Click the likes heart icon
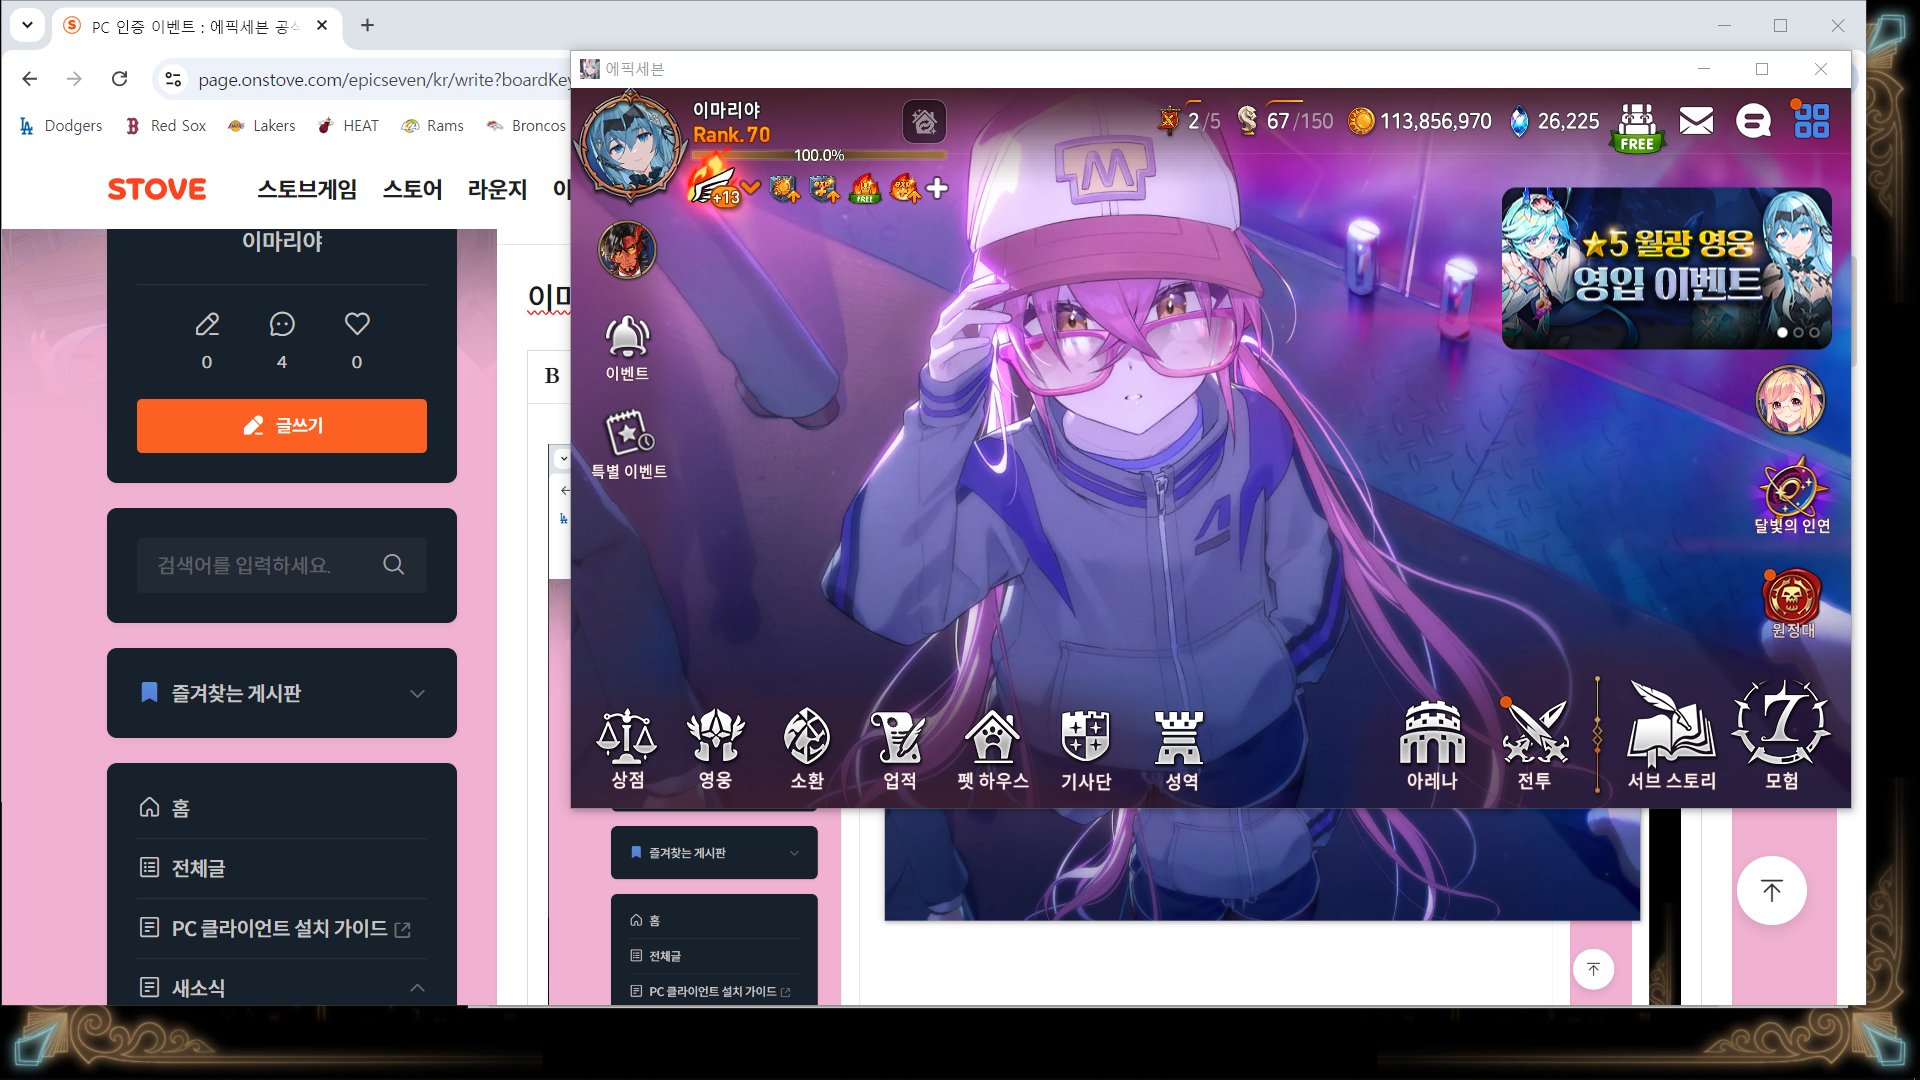Image resolution: width=1920 pixels, height=1080 pixels. point(357,323)
